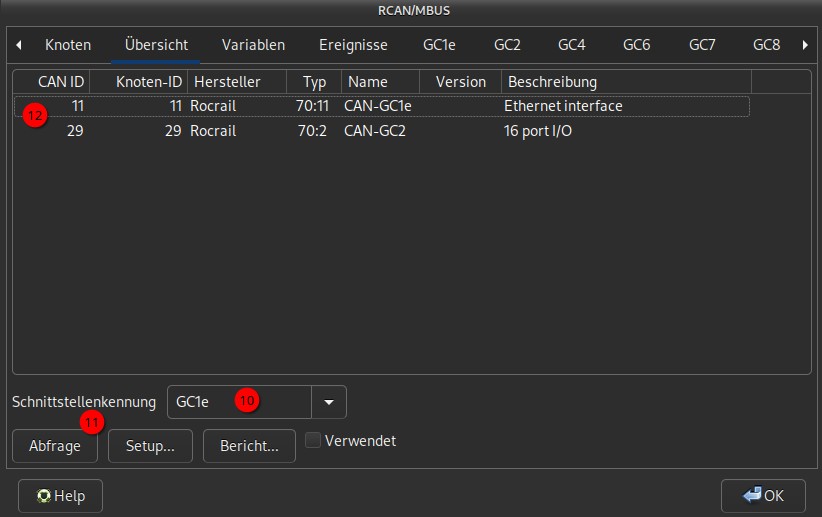Confirm with the OK button
The height and width of the screenshot is (517, 822).
[763, 496]
